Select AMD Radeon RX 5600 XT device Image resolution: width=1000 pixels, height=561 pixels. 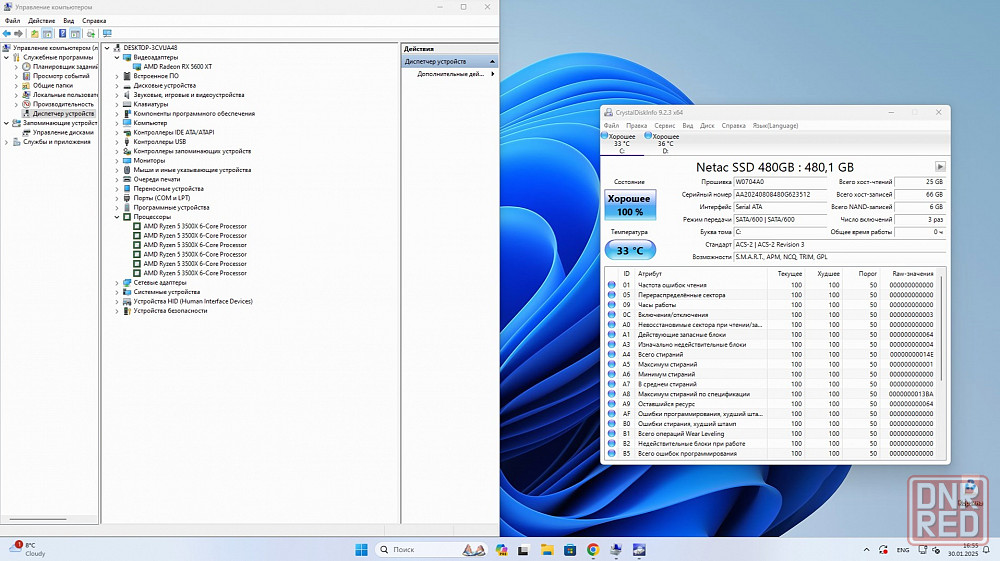pyautogui.click(x=178, y=66)
